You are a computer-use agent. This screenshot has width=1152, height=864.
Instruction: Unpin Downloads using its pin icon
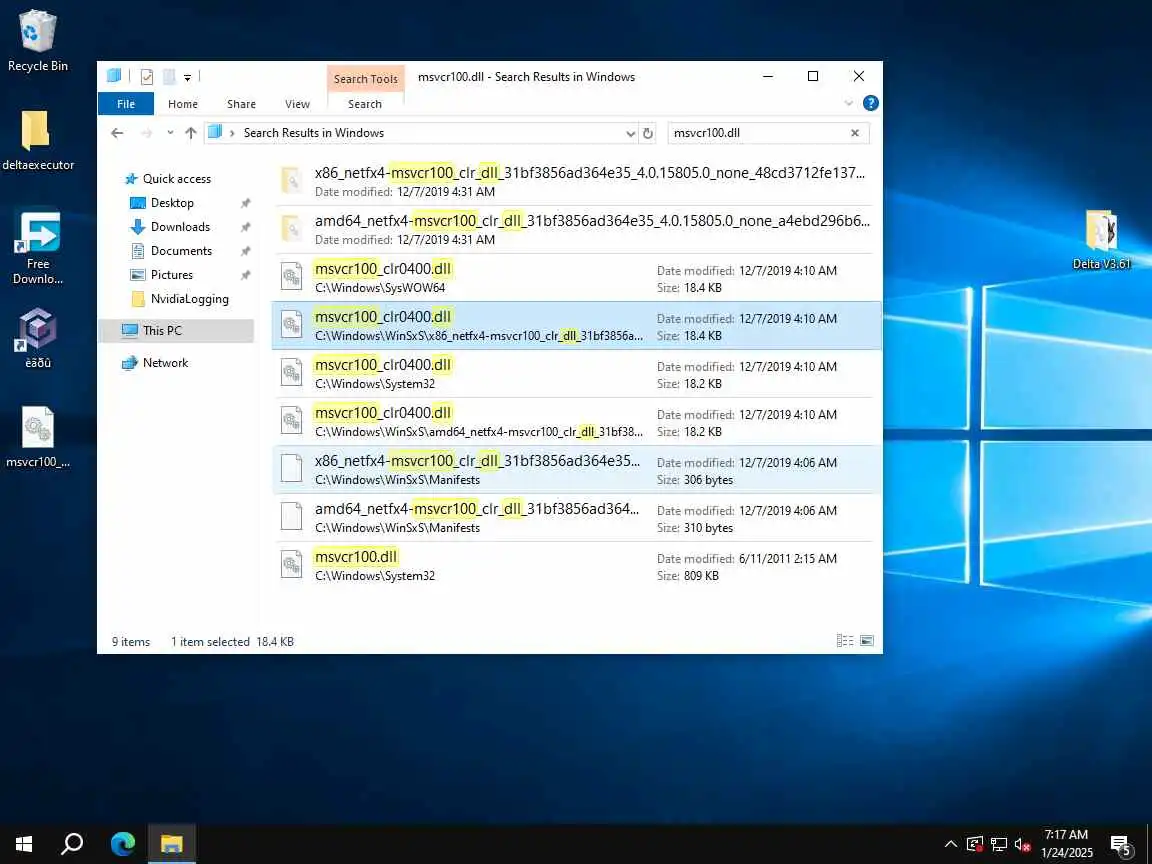click(x=245, y=227)
